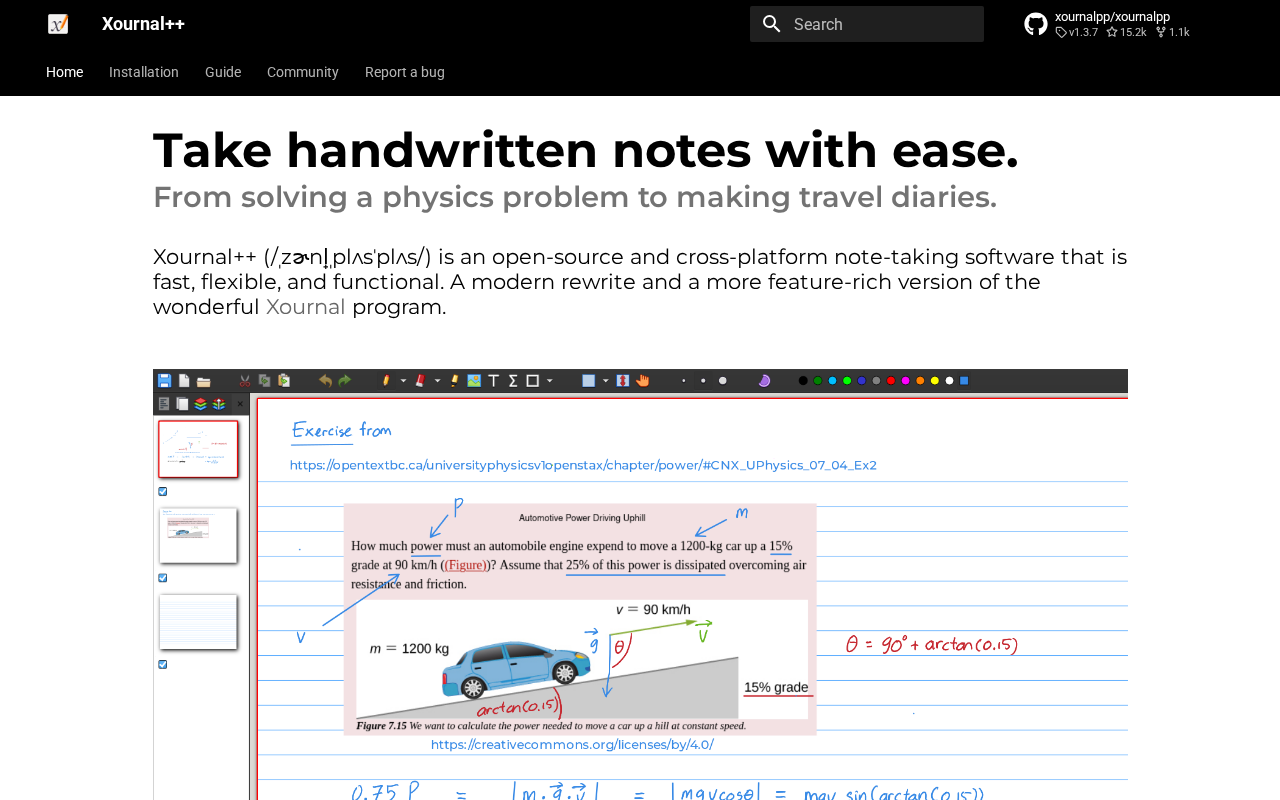This screenshot has height=800, width=1280.
Task: Select the first page thumbnail
Action: pyautogui.click(x=198, y=449)
